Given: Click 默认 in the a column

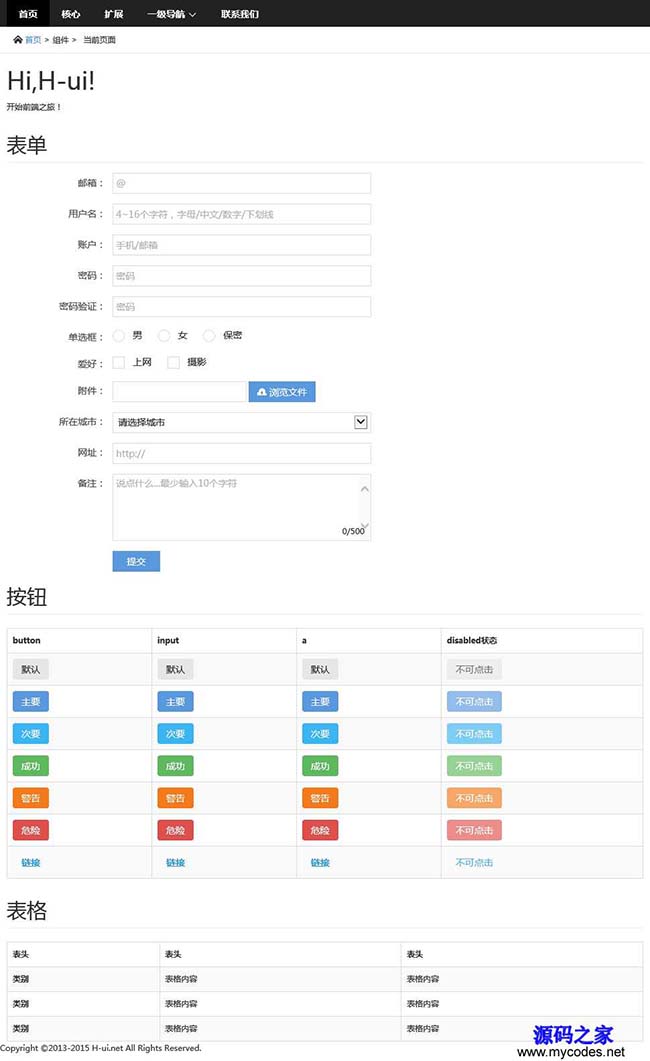Looking at the screenshot, I should tap(320, 670).
